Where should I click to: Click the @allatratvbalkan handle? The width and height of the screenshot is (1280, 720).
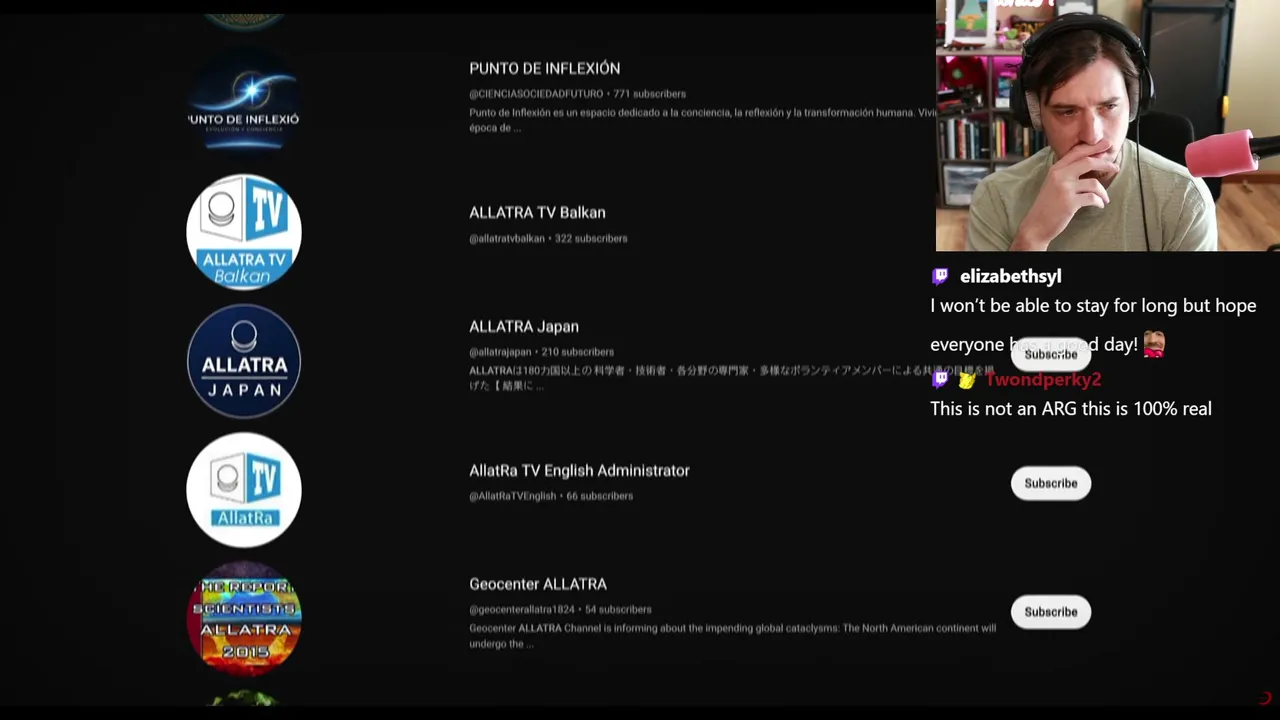click(x=507, y=238)
